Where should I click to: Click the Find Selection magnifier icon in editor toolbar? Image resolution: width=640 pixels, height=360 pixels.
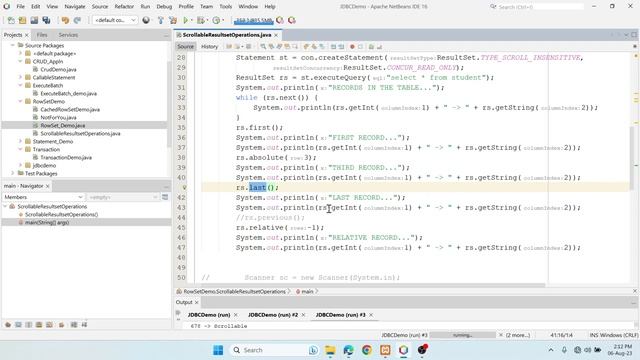pyautogui.click(x=263, y=47)
